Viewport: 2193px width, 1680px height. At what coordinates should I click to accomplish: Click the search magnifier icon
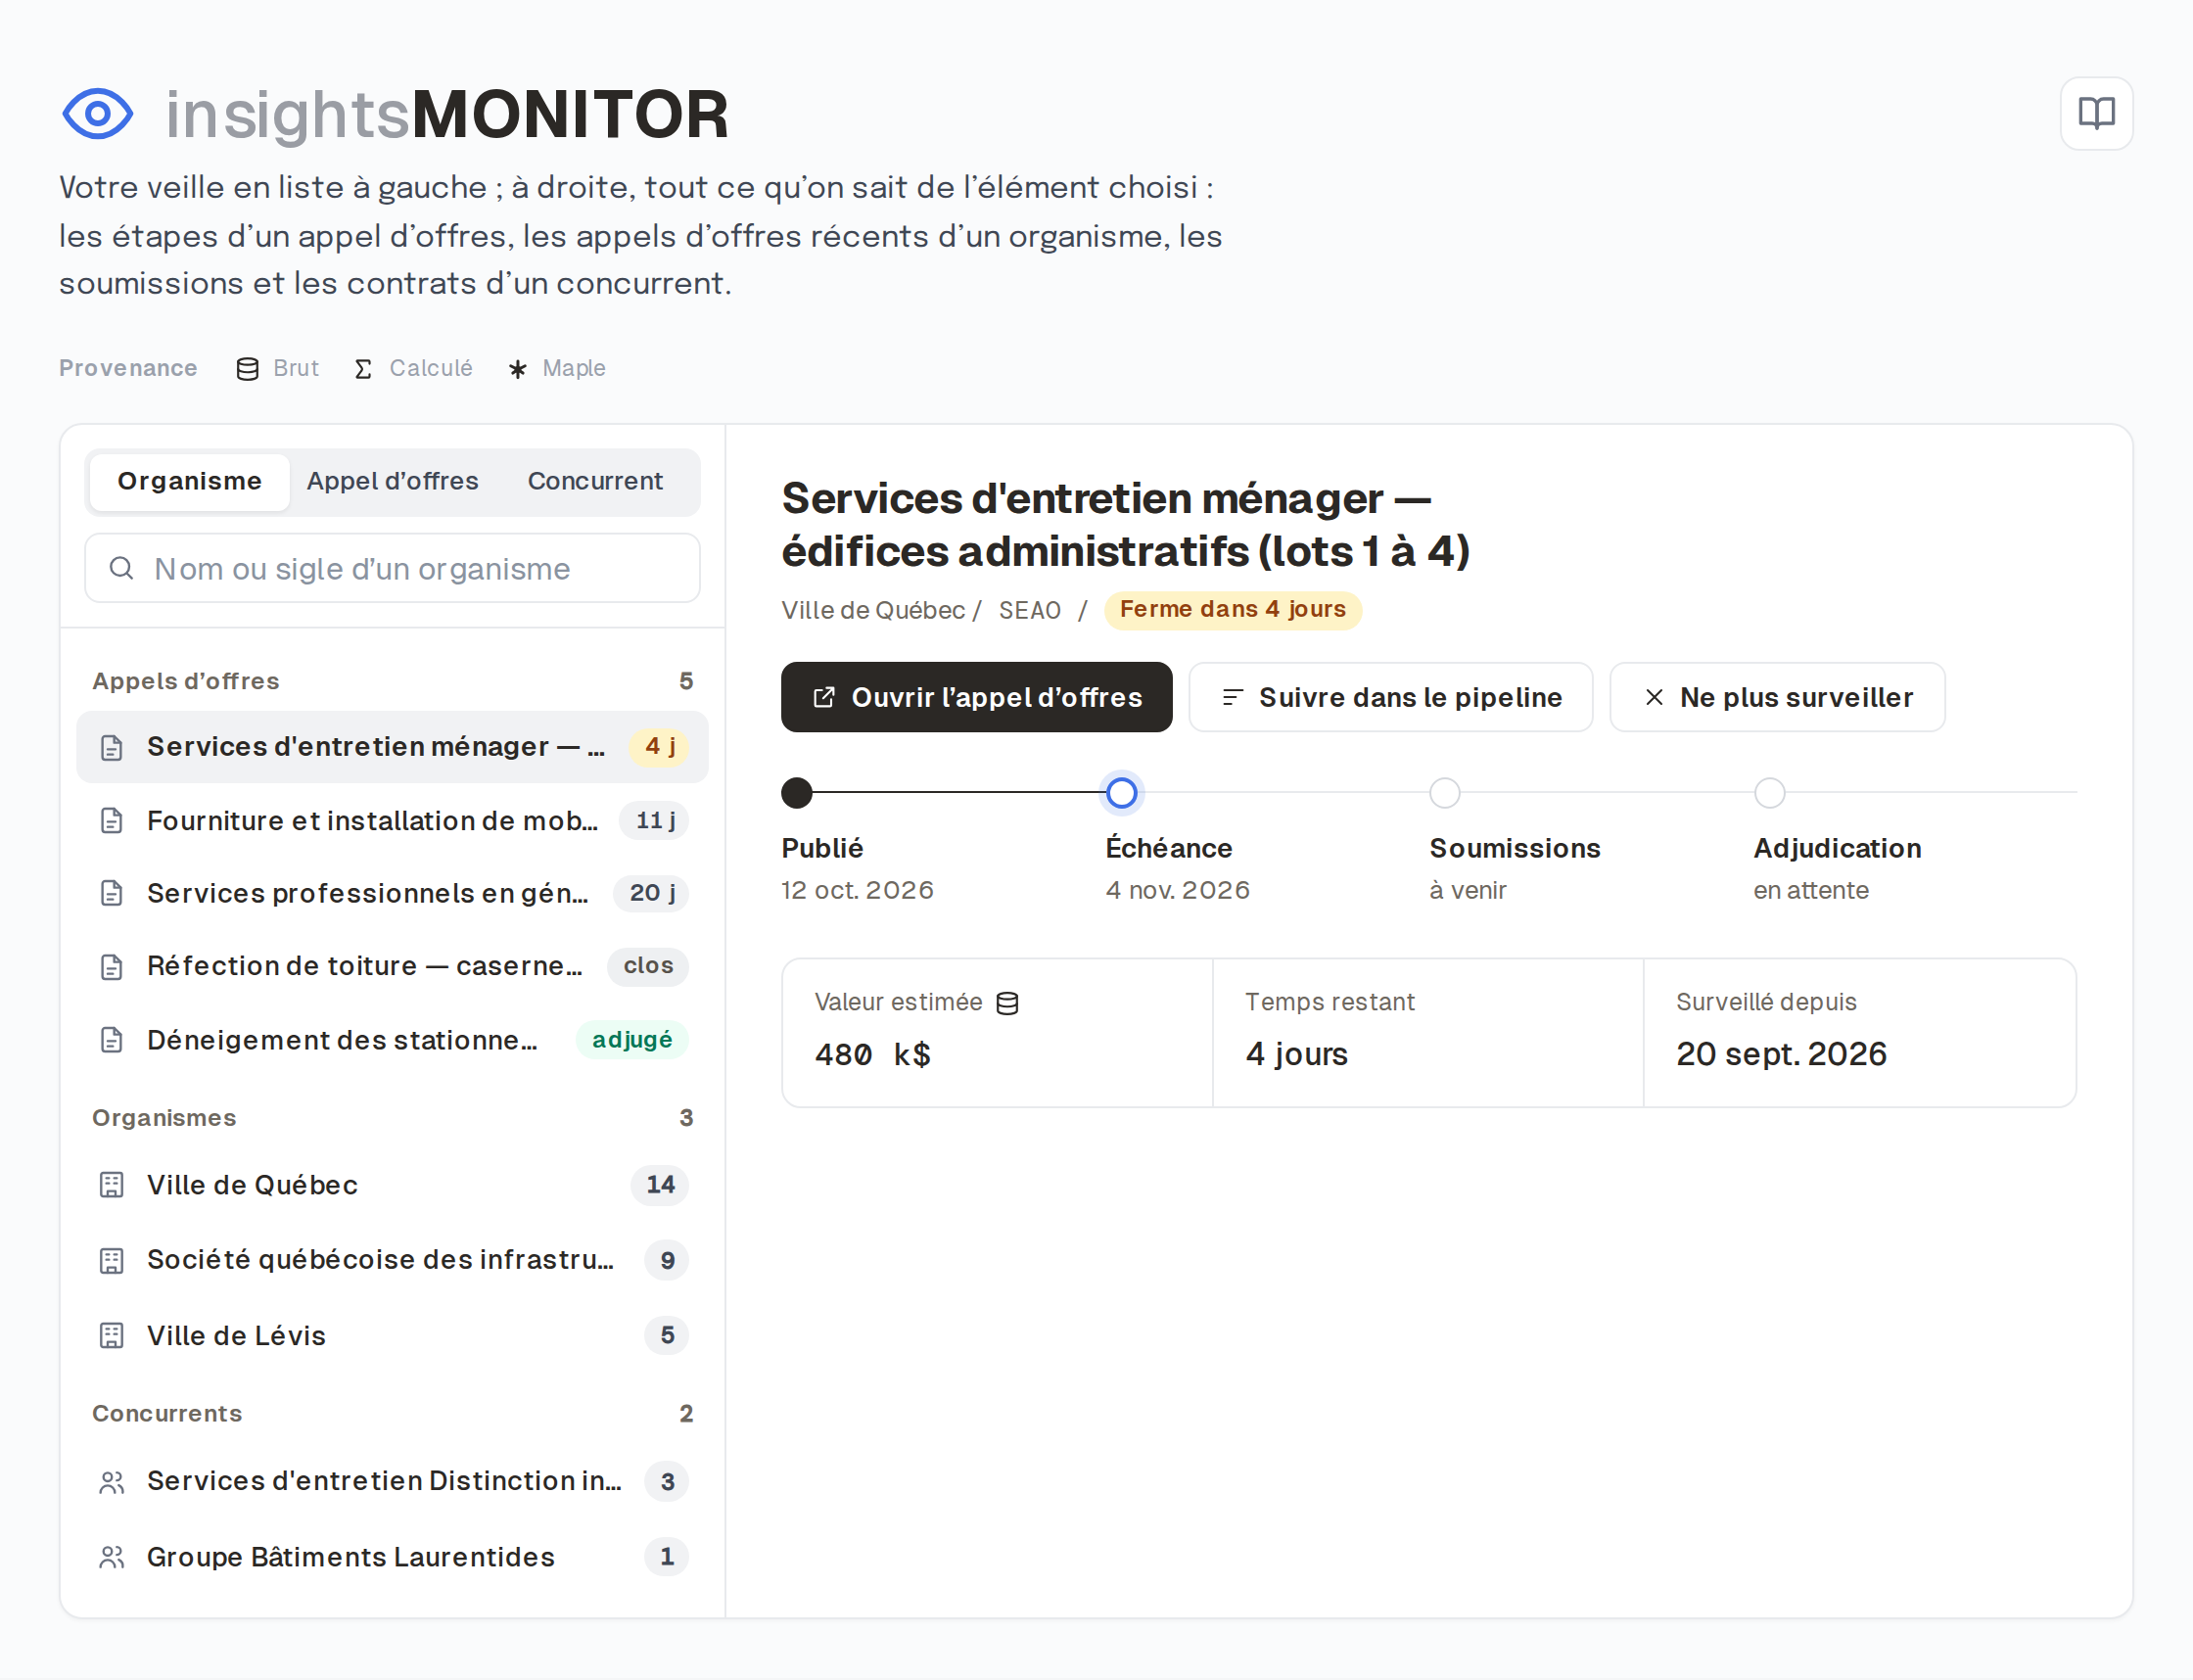(121, 568)
